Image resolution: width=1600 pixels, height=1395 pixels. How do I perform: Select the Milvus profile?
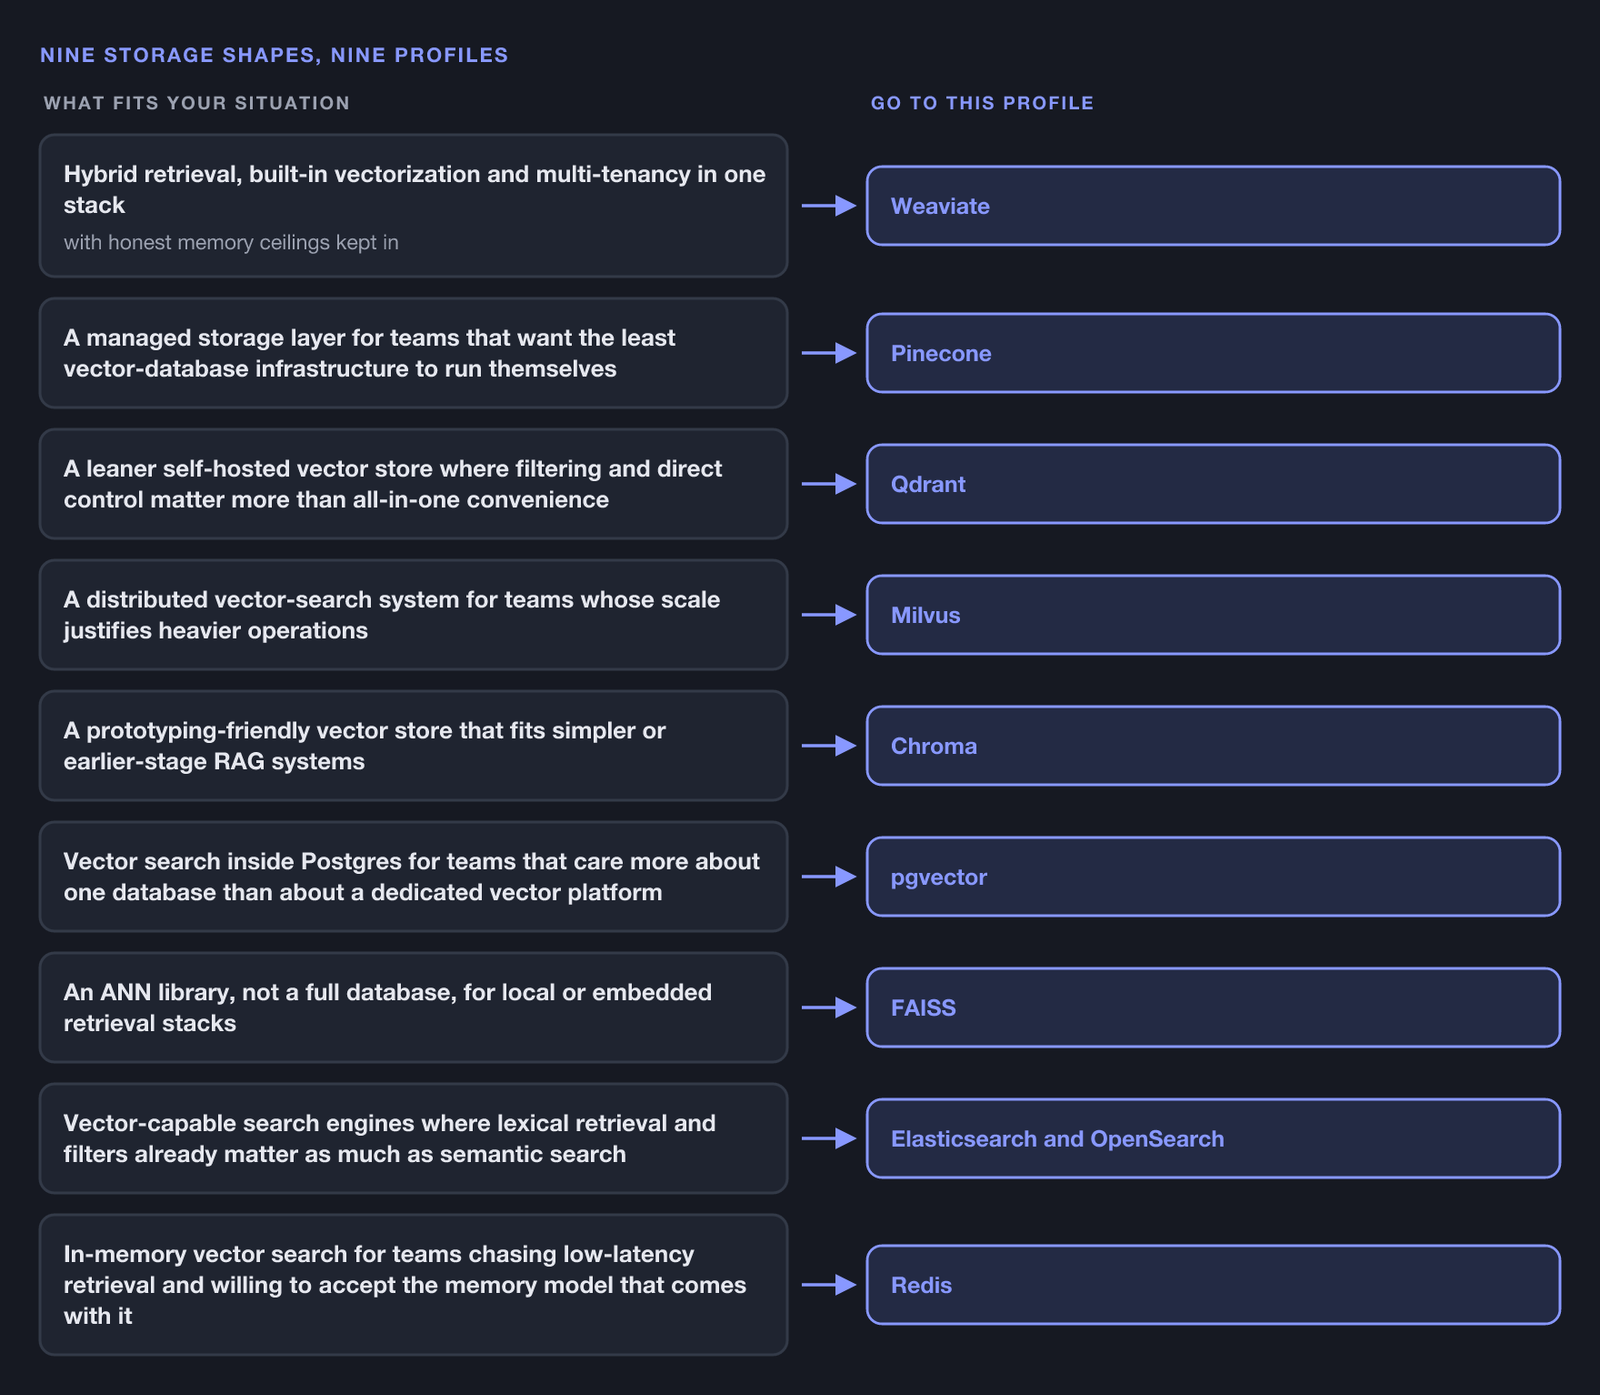[1213, 615]
